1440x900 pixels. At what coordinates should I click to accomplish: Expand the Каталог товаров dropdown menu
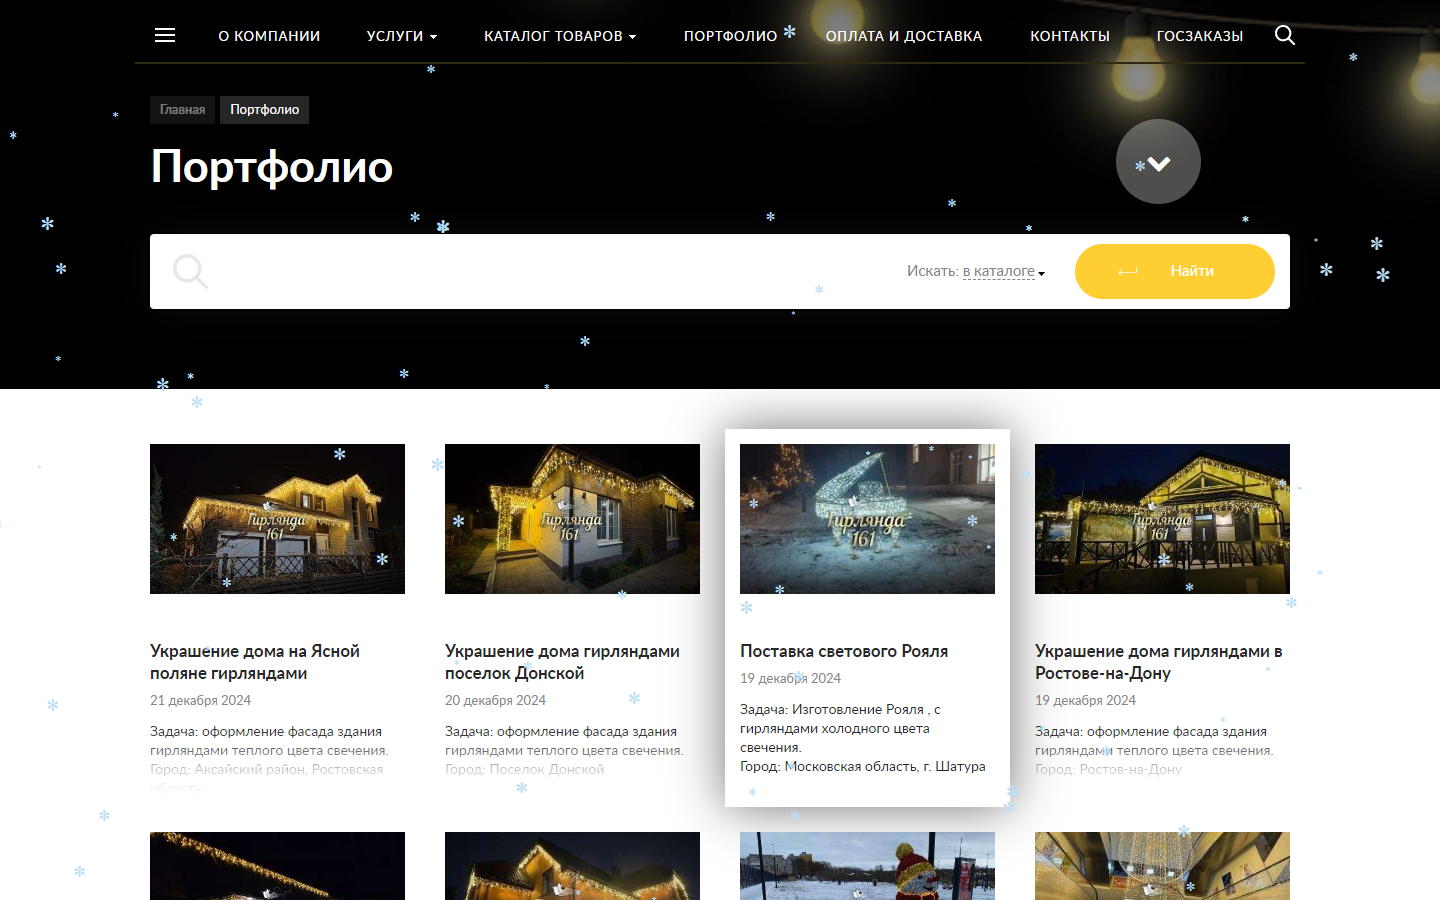coord(559,36)
